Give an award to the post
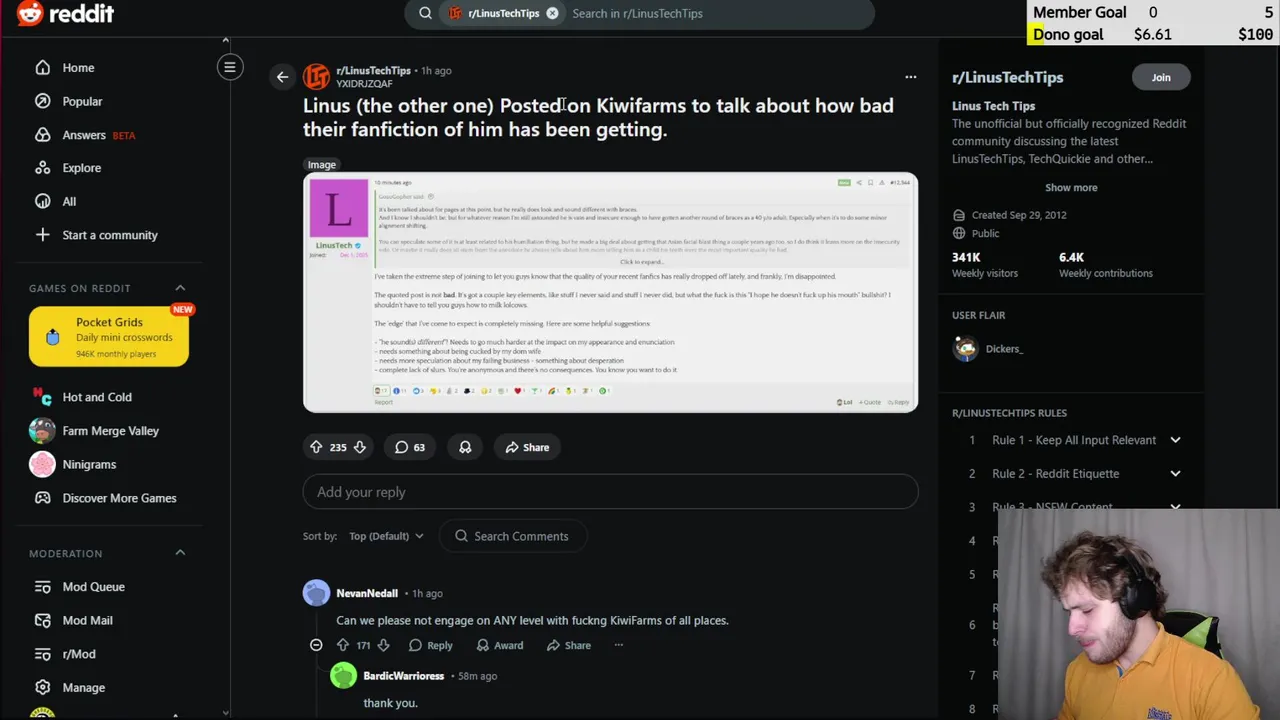Screen dimensions: 1280x720 coord(465,447)
